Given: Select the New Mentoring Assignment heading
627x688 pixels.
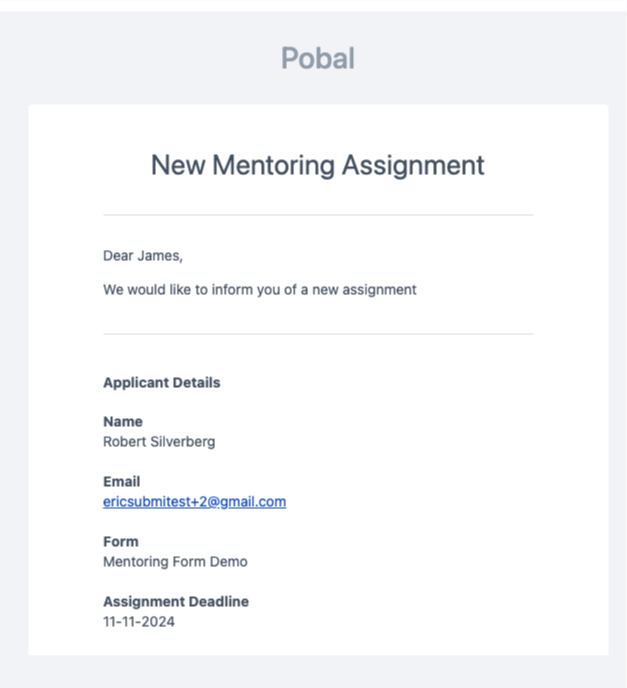Looking at the screenshot, I should tap(318, 165).
